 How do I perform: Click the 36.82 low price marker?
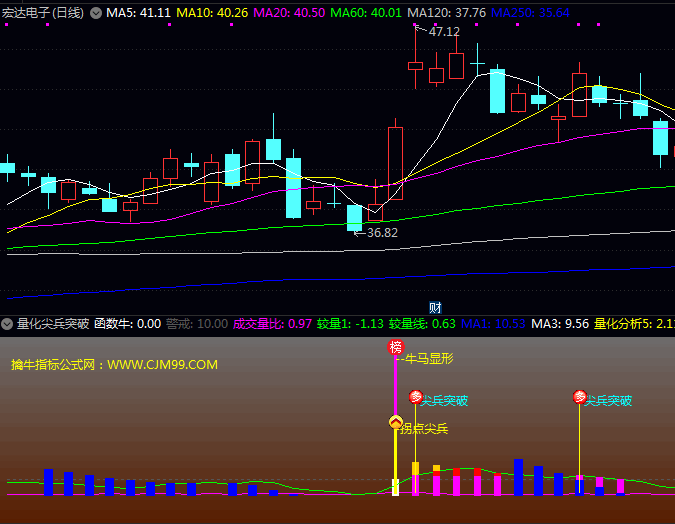[x=381, y=232]
